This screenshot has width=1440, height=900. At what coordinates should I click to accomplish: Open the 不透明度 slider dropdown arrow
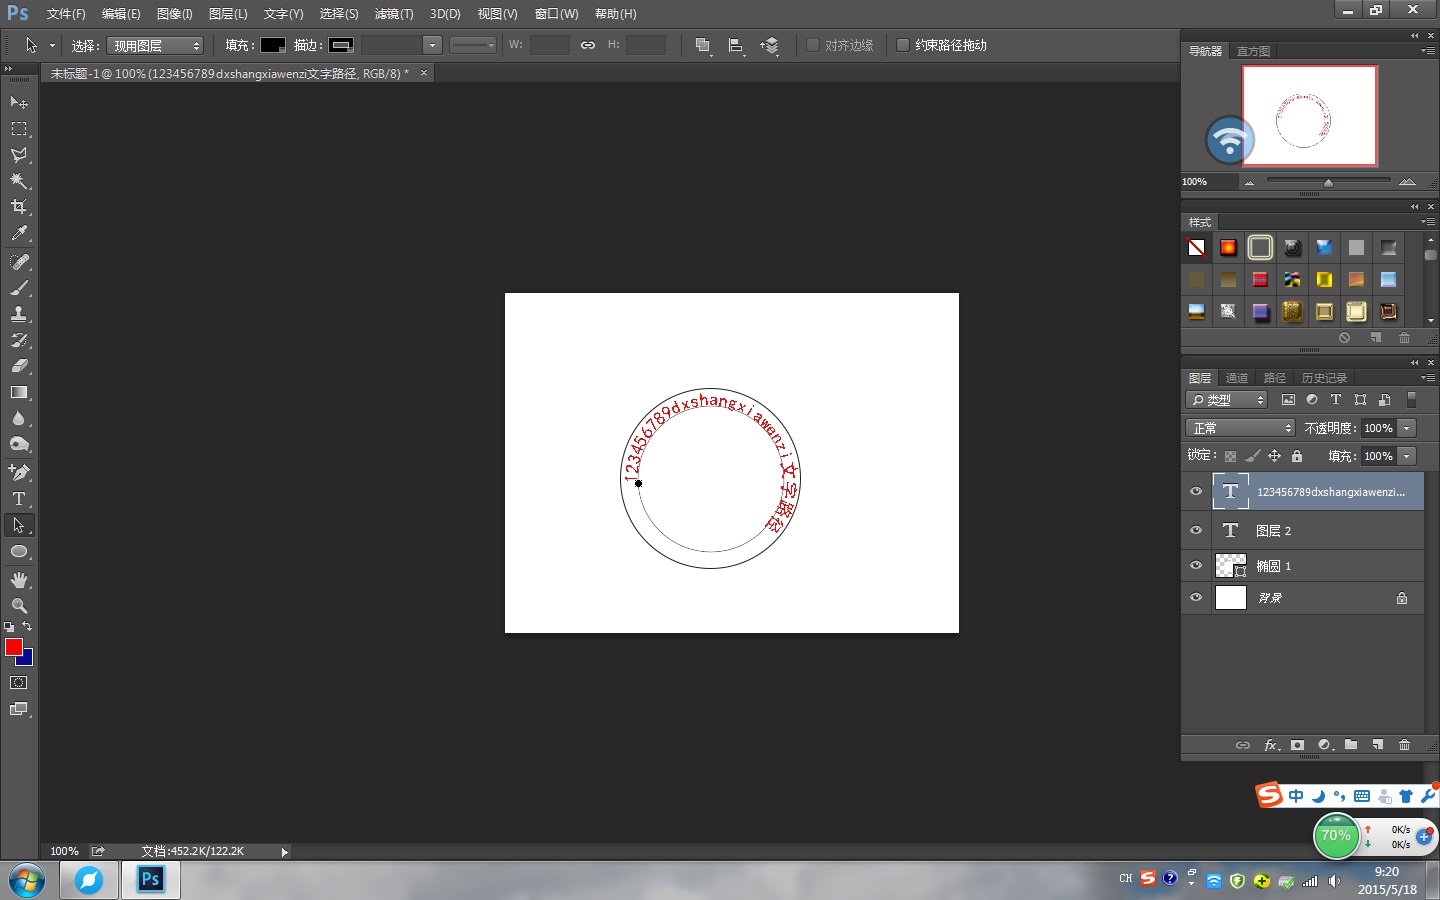tap(1406, 428)
